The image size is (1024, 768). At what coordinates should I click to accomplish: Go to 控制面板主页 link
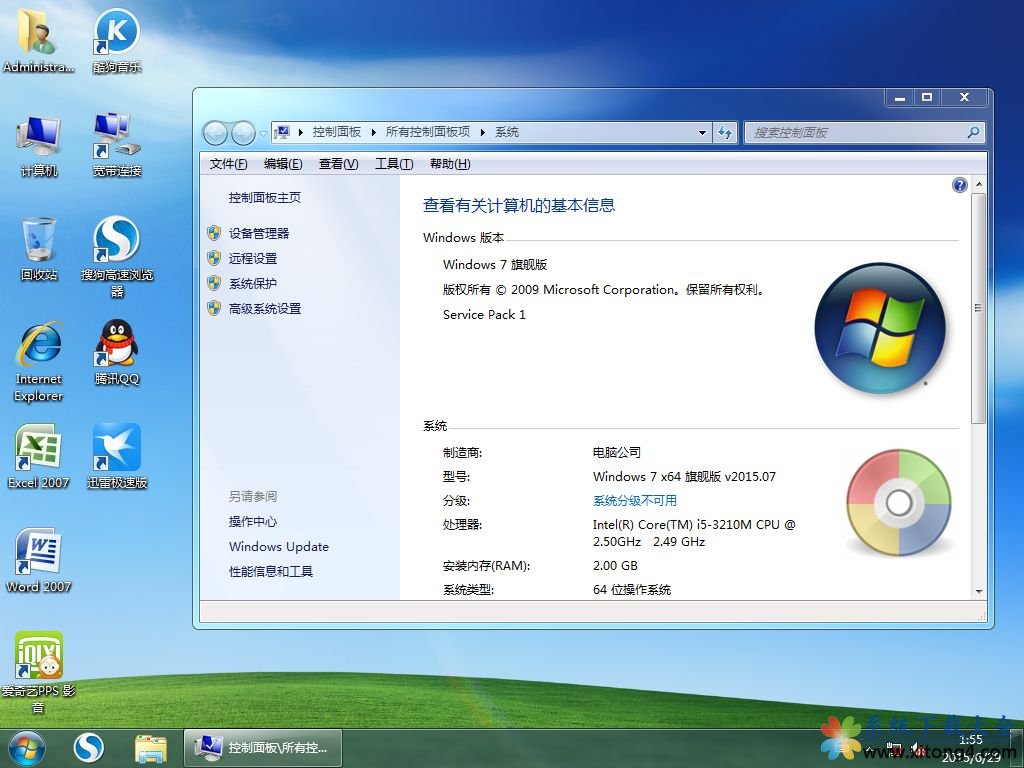[x=264, y=198]
